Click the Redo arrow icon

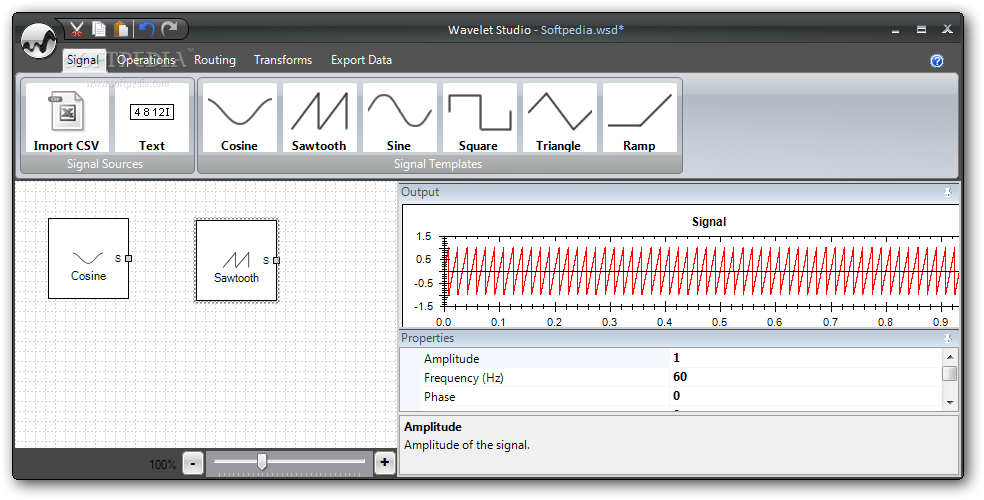tap(169, 29)
